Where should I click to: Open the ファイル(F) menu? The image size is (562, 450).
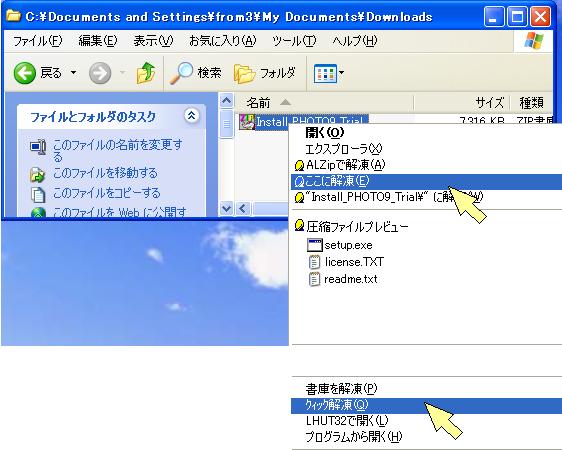(x=37, y=41)
